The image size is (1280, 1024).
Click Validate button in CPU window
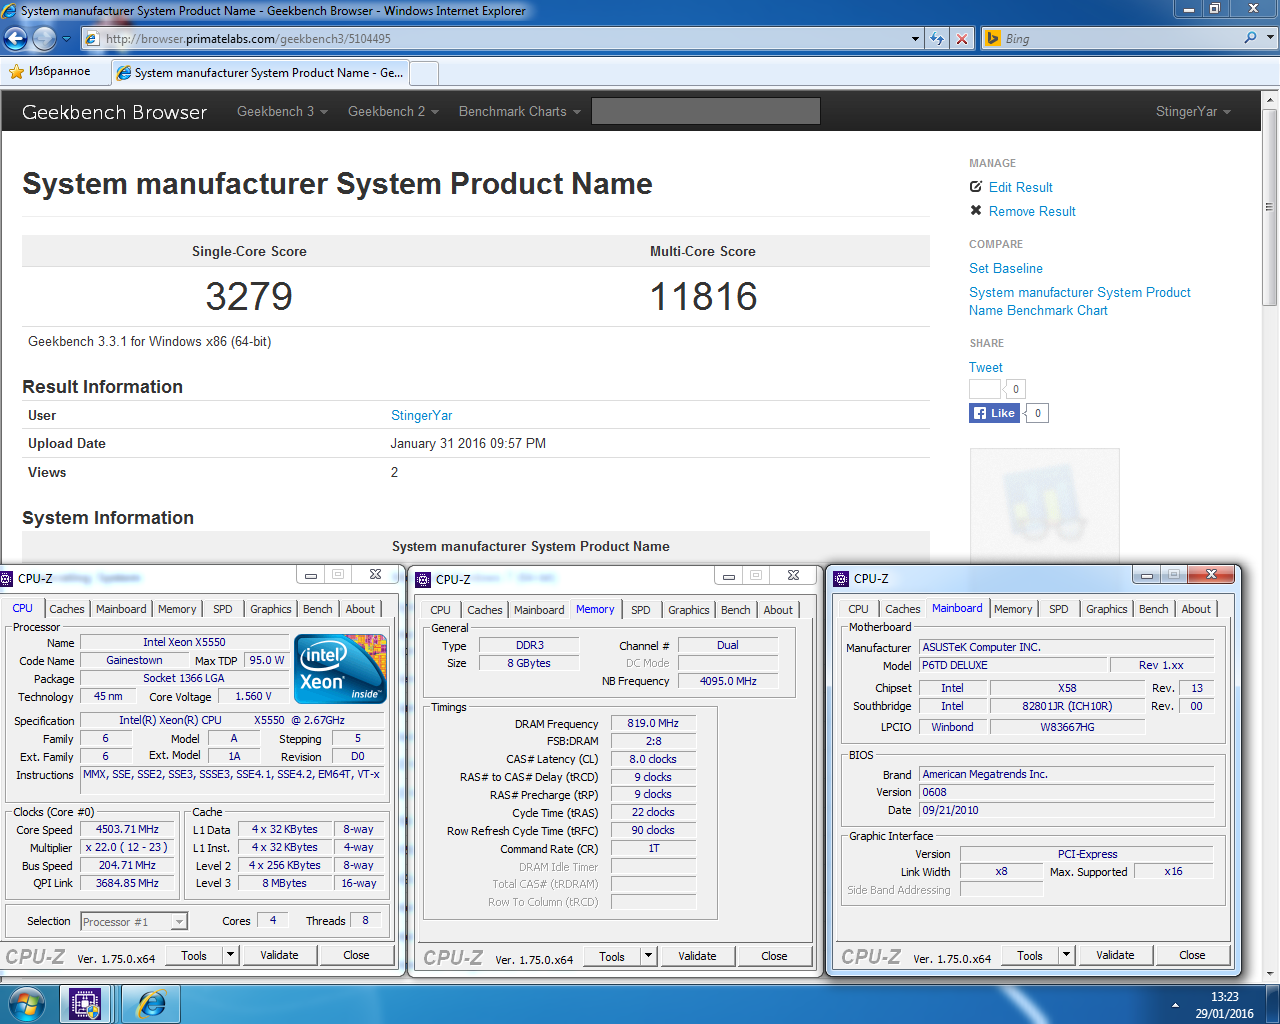279,955
